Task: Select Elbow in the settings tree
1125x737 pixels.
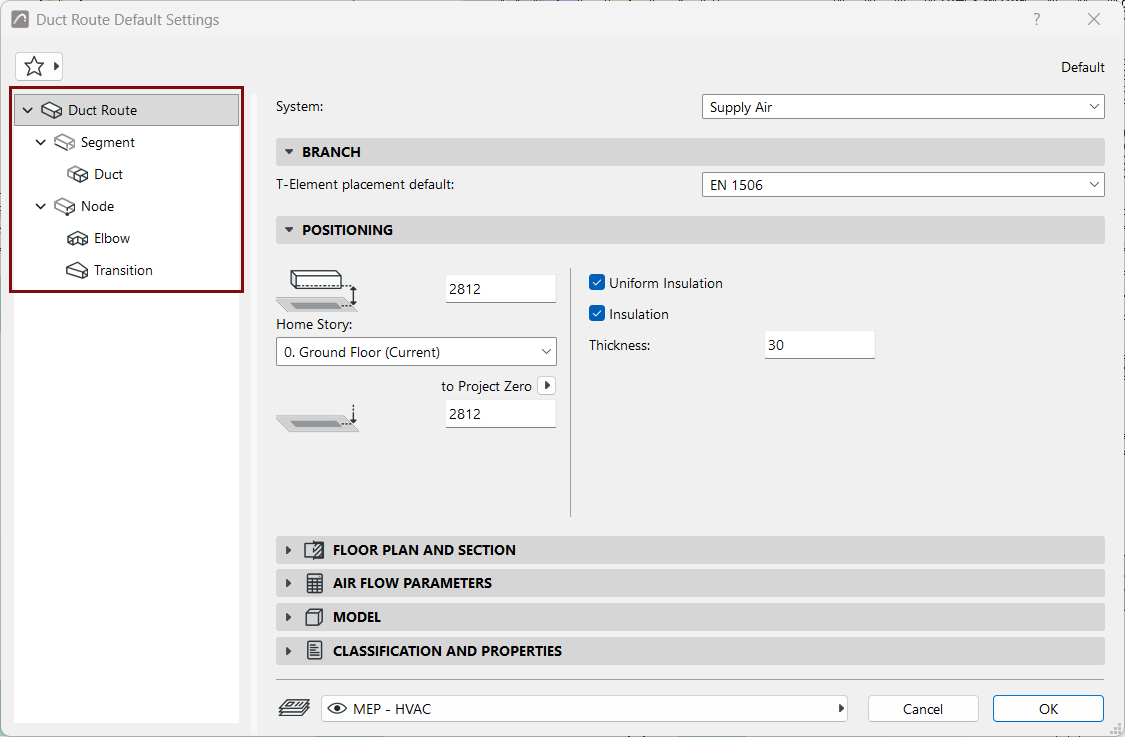Action: 112,238
